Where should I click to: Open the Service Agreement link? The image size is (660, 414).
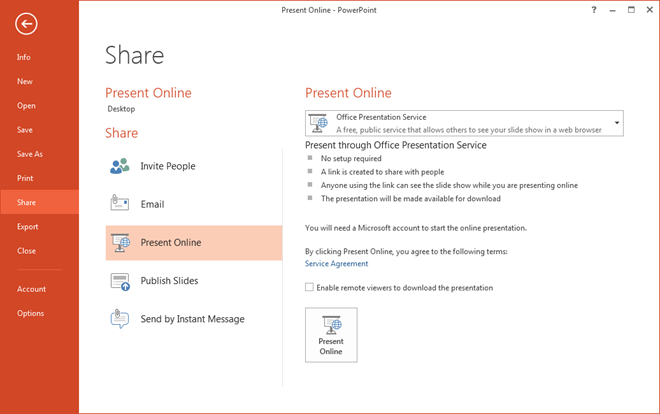tap(336, 264)
